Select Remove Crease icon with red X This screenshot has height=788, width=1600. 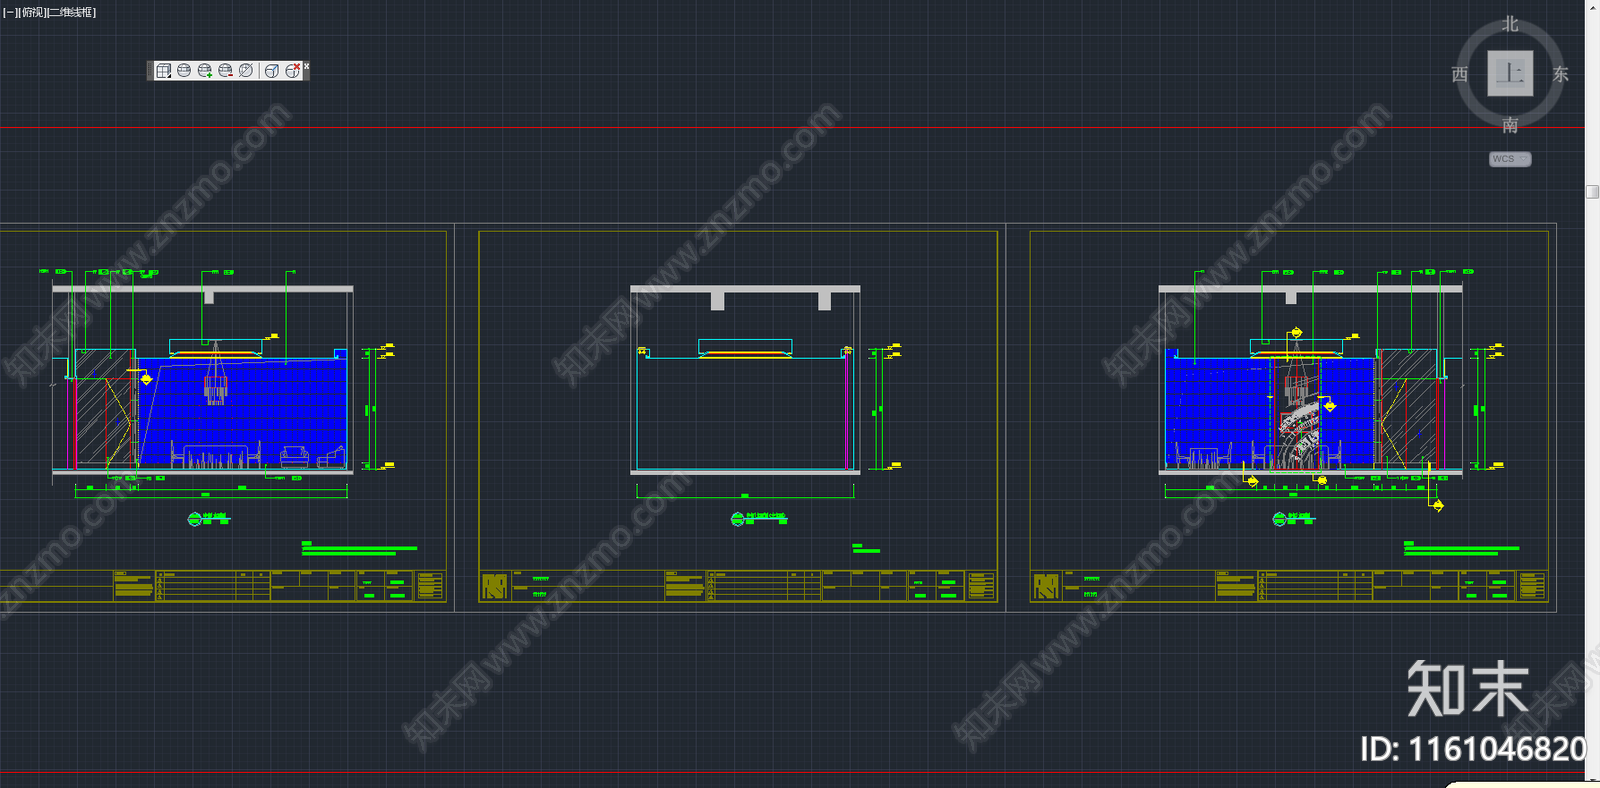tap(292, 71)
